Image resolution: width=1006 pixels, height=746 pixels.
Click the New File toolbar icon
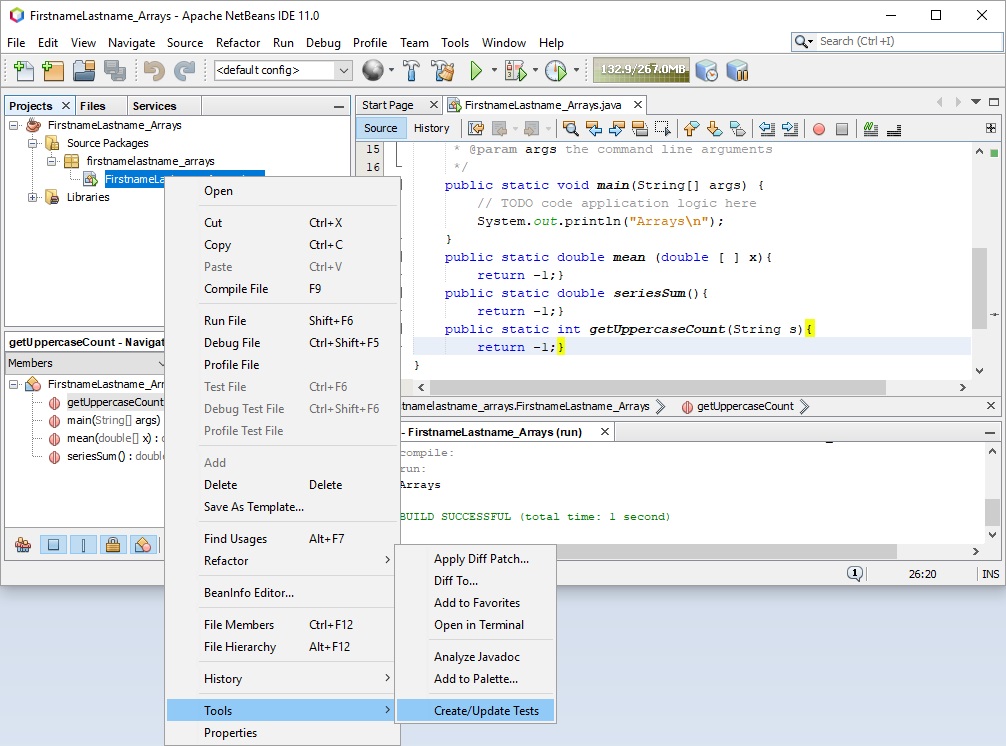(23, 71)
